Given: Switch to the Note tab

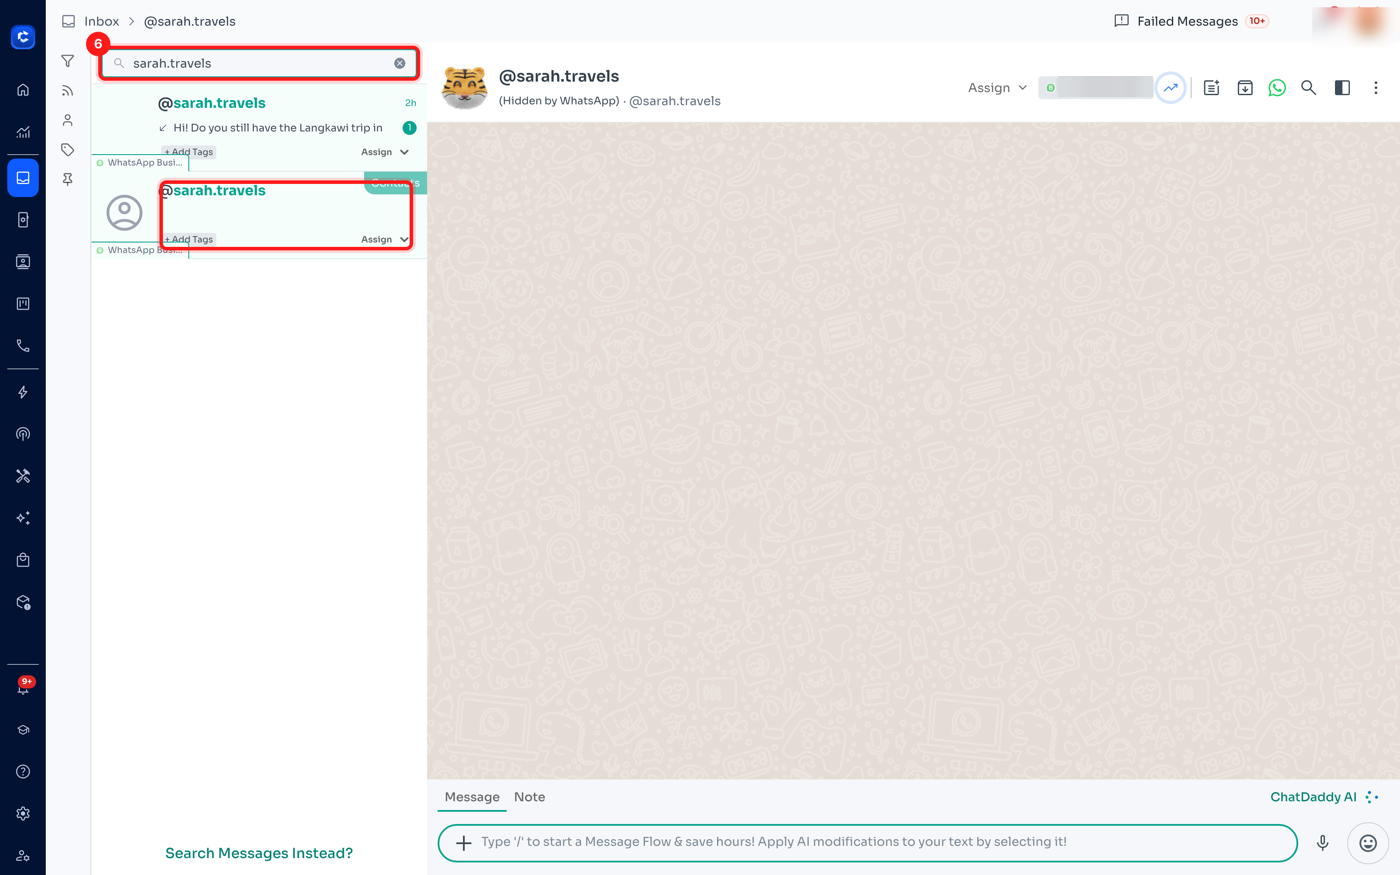Looking at the screenshot, I should 530,797.
